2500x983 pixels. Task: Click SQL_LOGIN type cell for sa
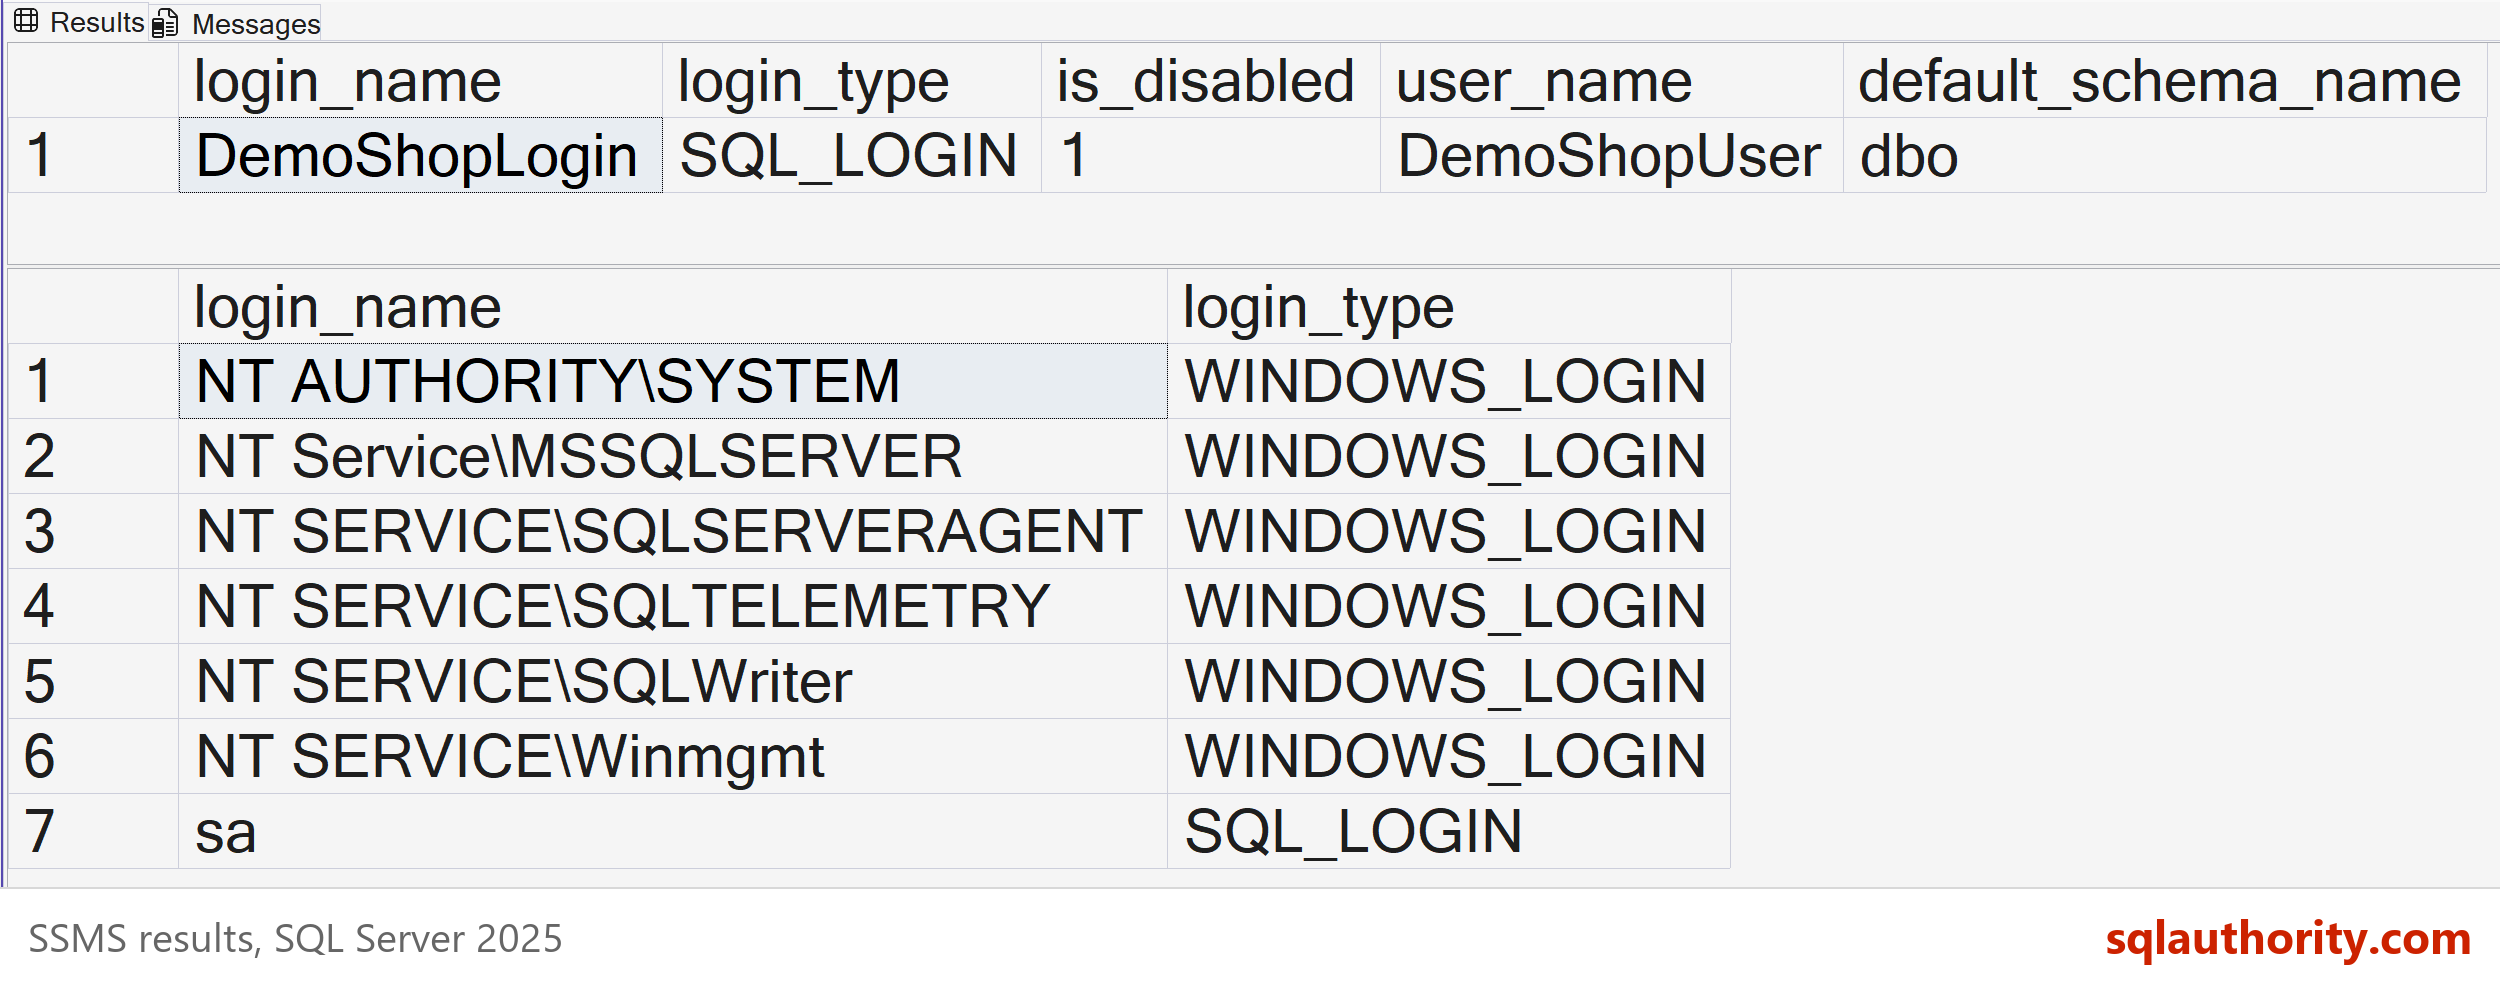[x=1449, y=831]
